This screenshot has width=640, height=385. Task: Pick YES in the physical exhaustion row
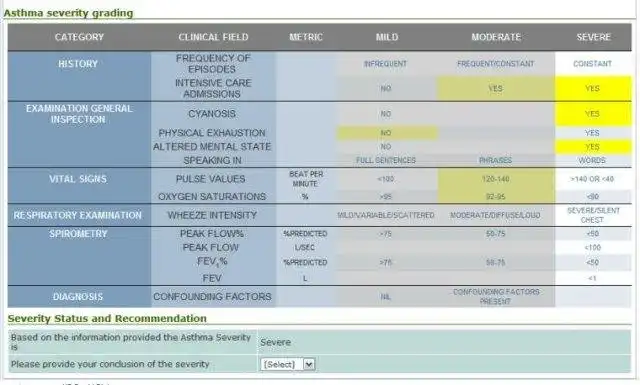[593, 133]
